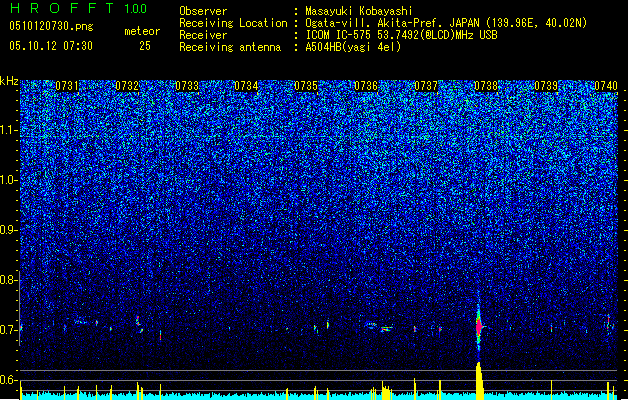Click the 0731 time marker
Screen dimensions: 629x400
click(67, 86)
